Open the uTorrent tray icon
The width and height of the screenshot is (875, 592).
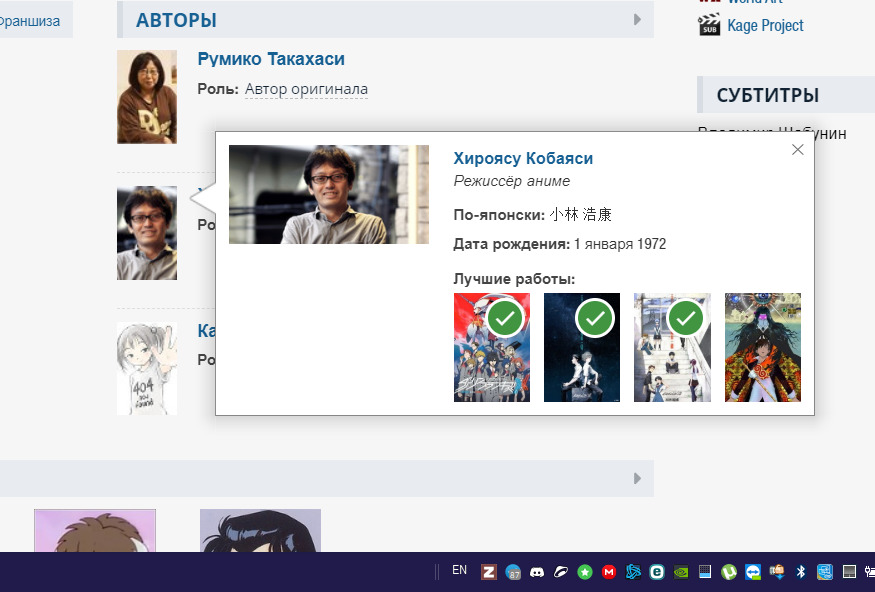pos(729,572)
